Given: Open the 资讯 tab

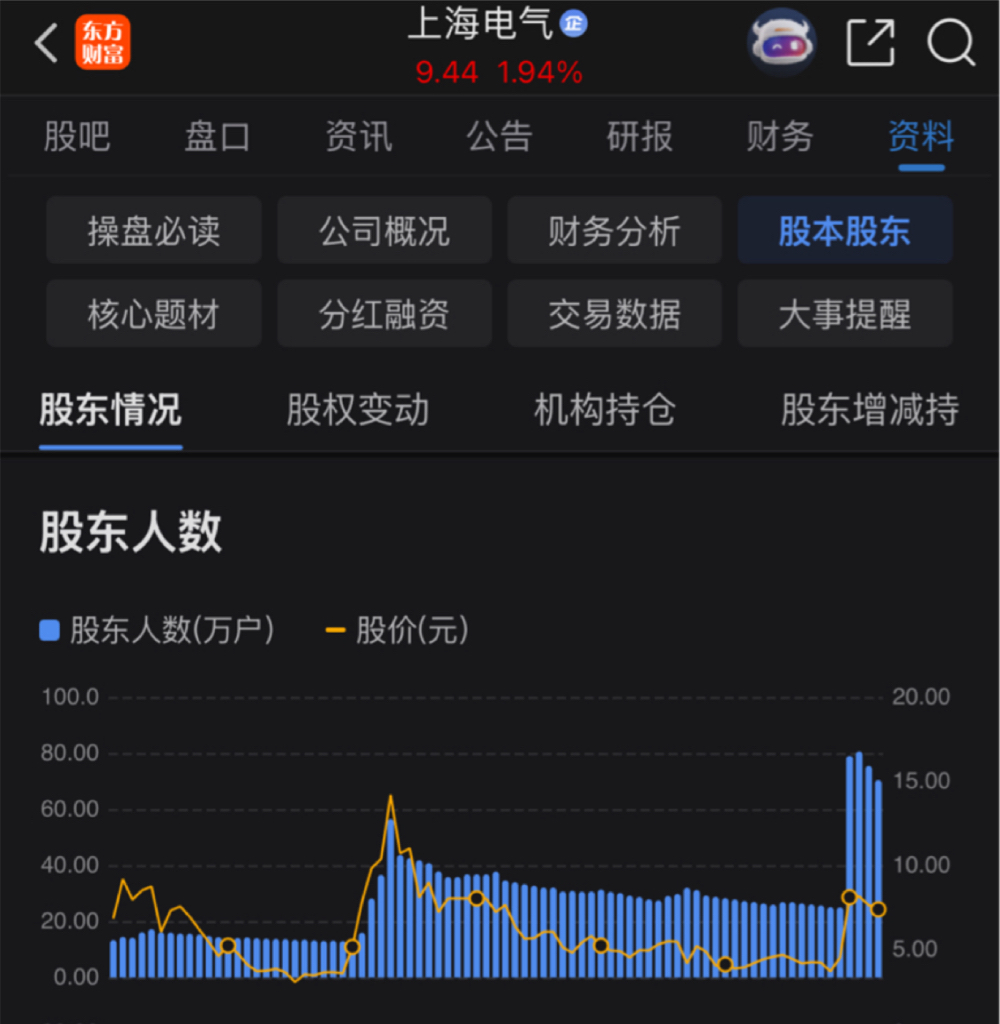Looking at the screenshot, I should (x=359, y=136).
